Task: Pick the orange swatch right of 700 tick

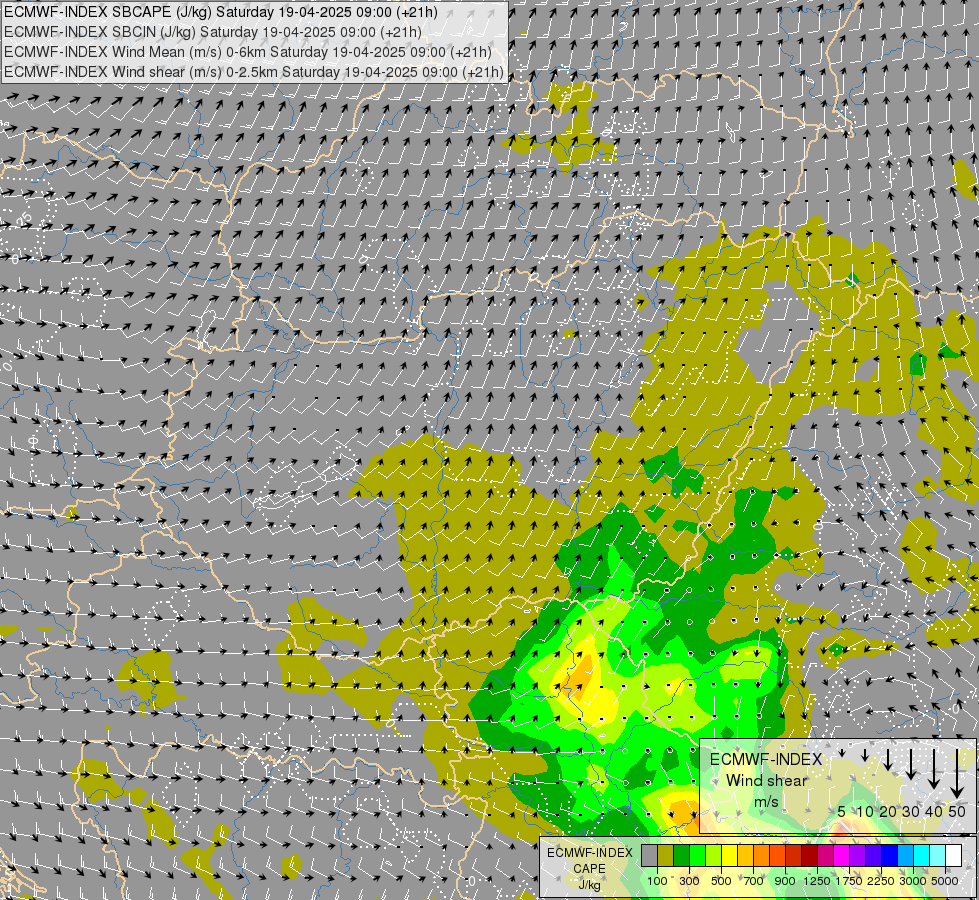Action: [x=762, y=856]
